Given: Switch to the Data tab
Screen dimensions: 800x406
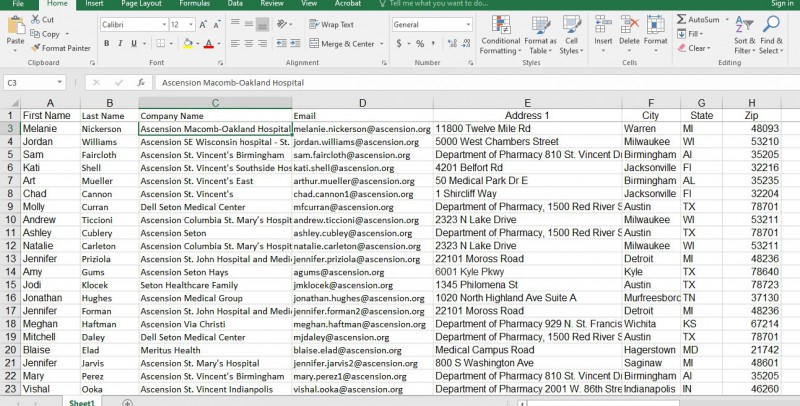Looking at the screenshot, I should (235, 4).
